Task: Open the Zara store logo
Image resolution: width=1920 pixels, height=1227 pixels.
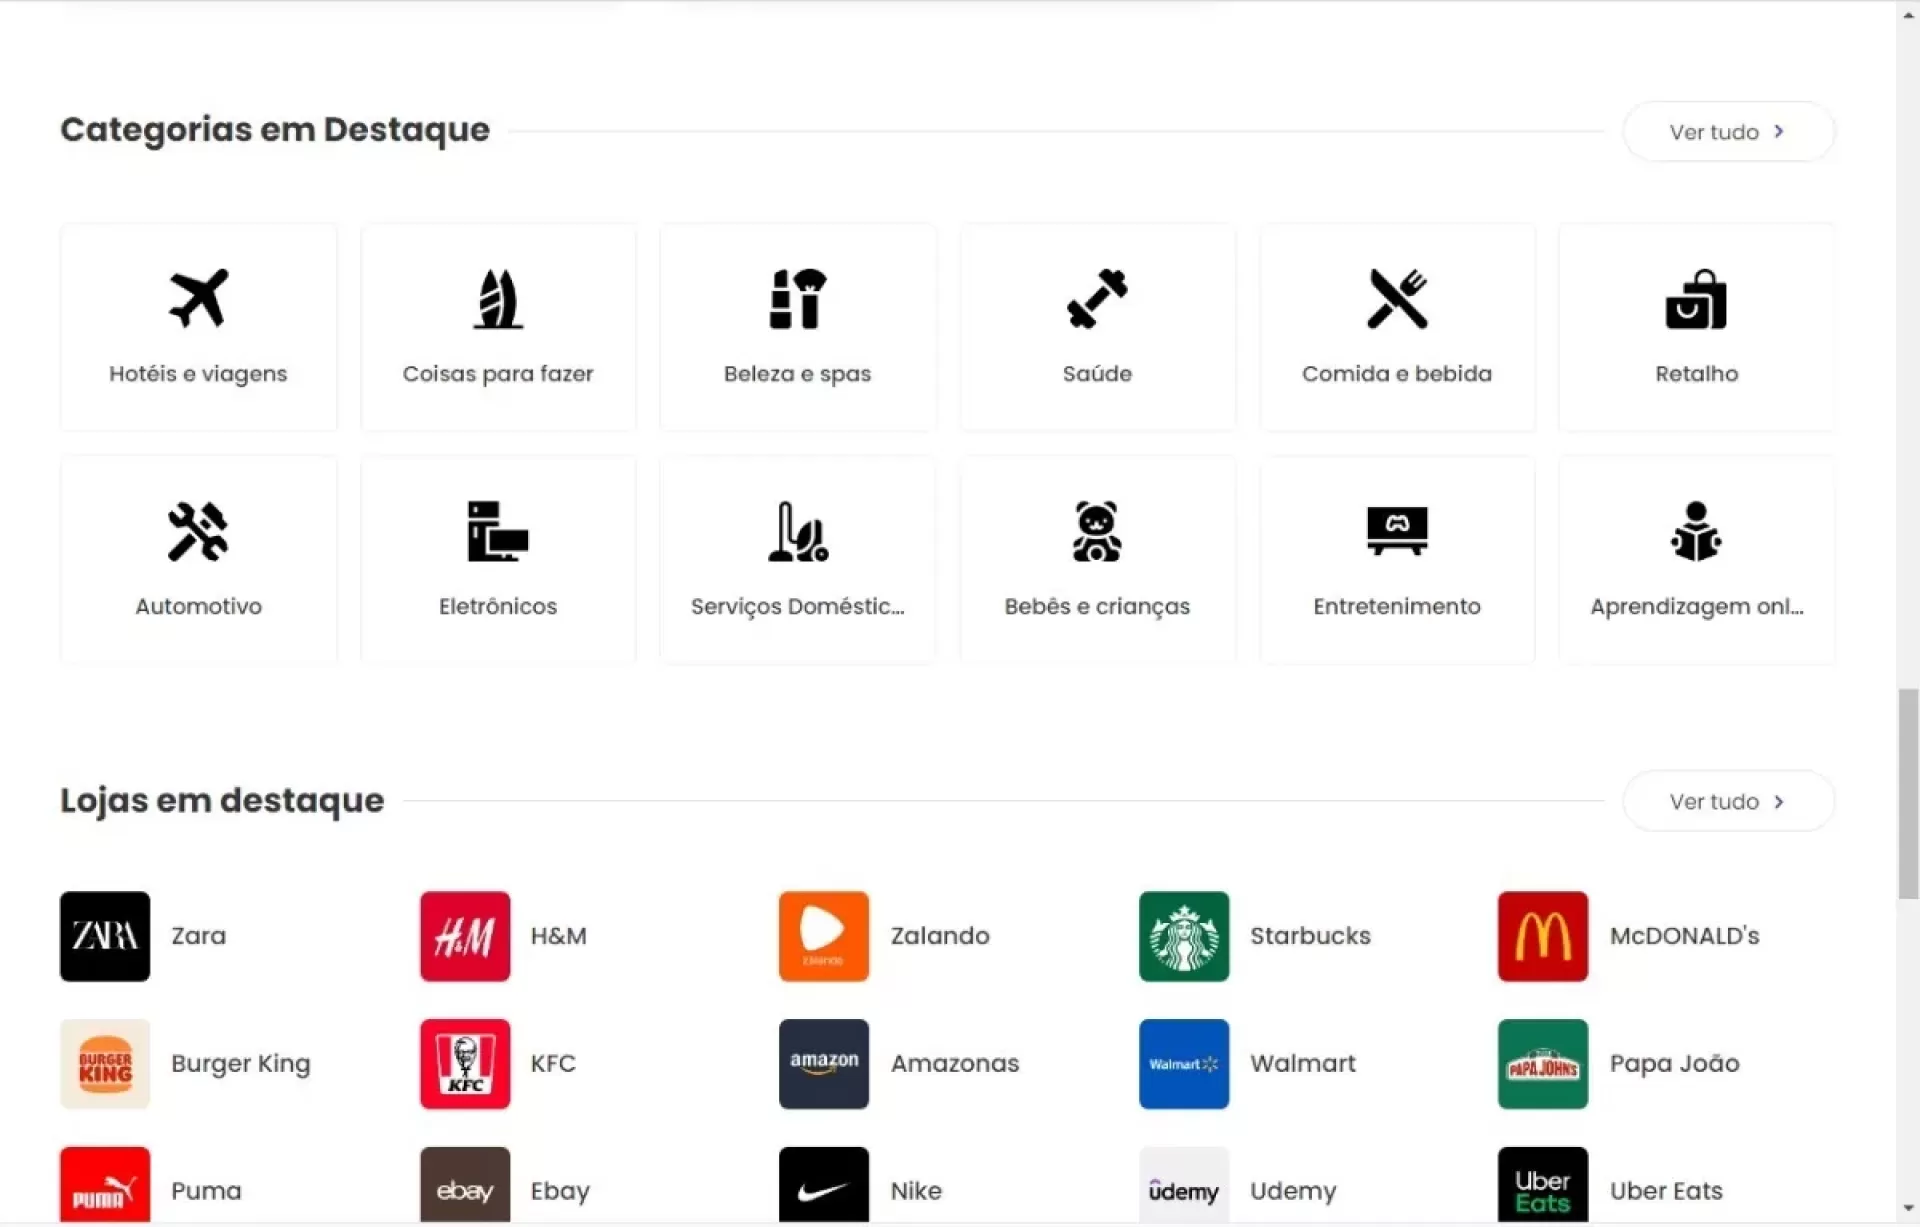Action: [105, 936]
